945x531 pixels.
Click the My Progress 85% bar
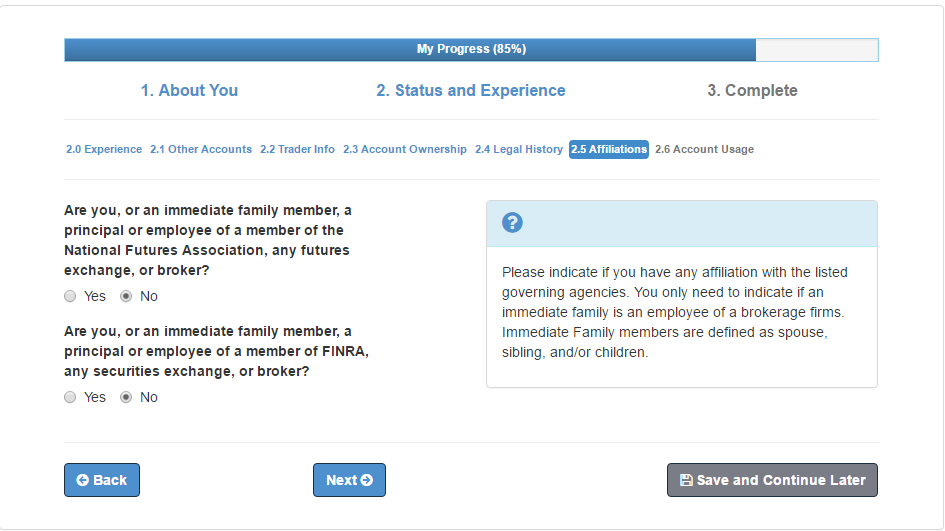coord(471,49)
